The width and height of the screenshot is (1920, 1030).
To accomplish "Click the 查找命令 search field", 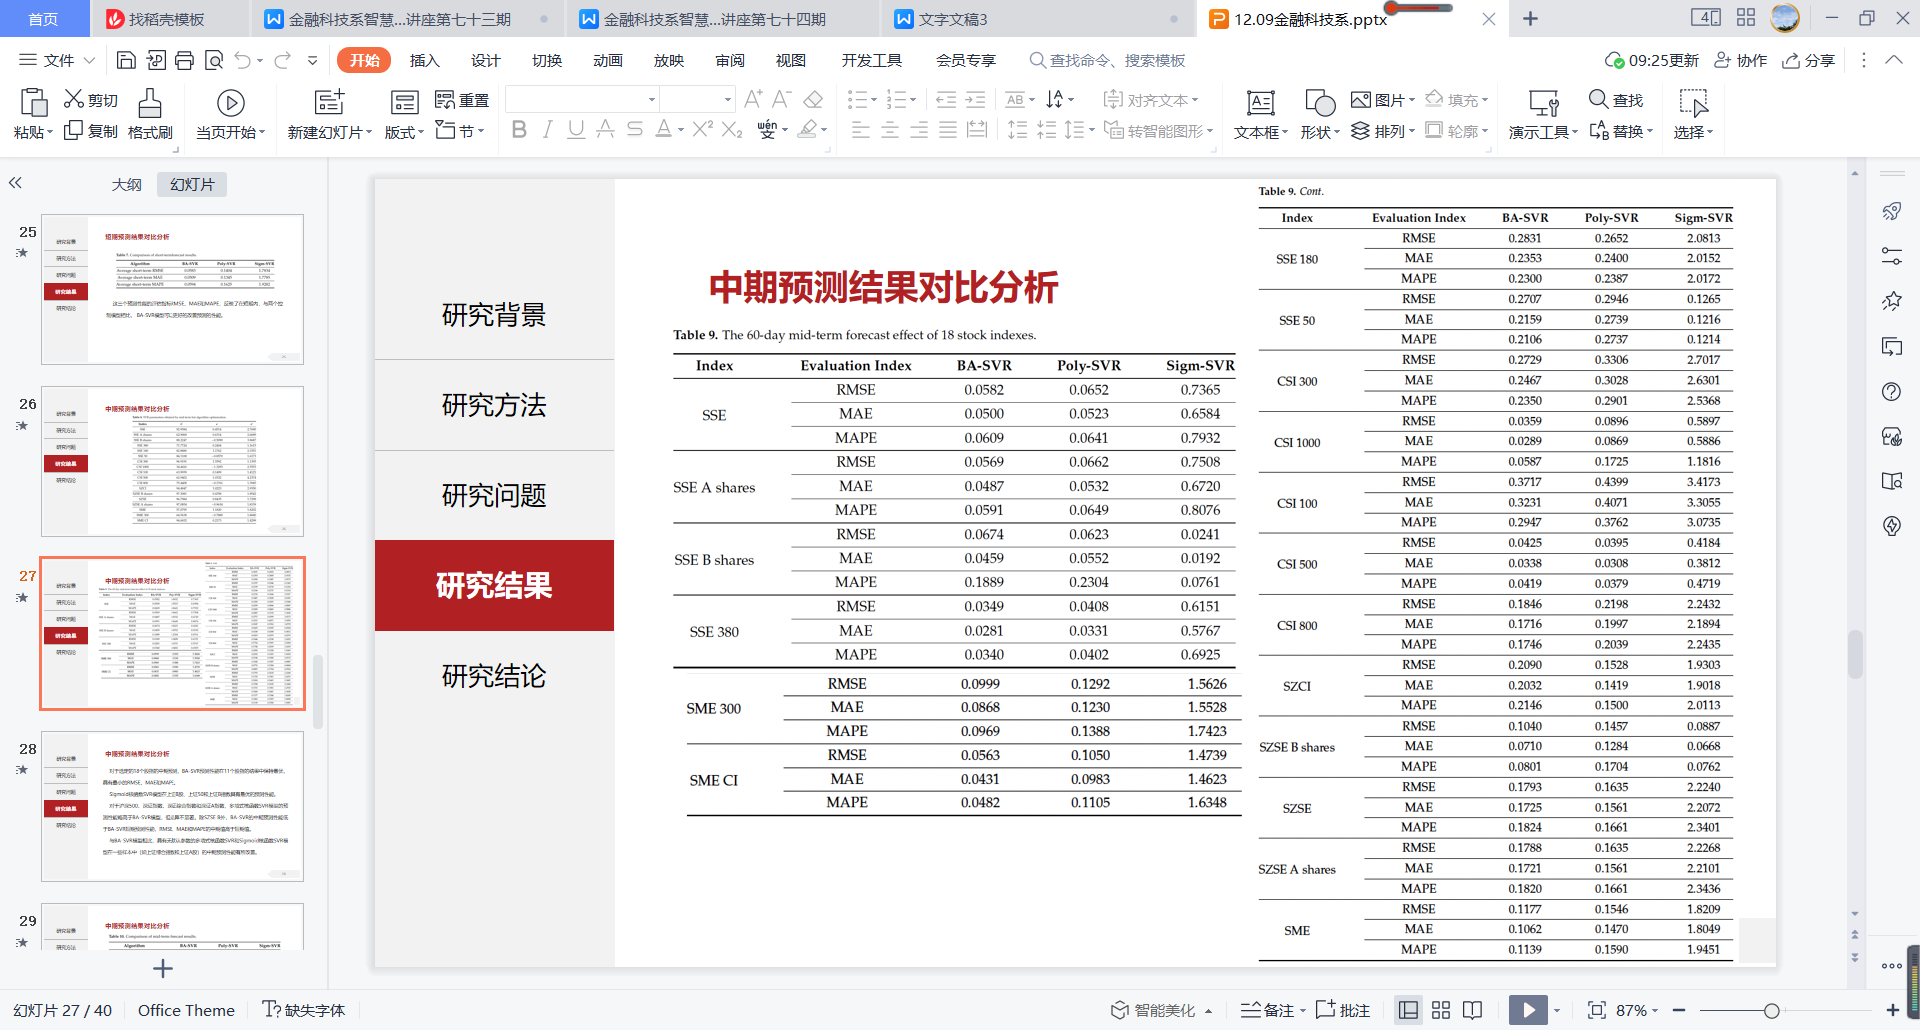I will pos(1107,60).
